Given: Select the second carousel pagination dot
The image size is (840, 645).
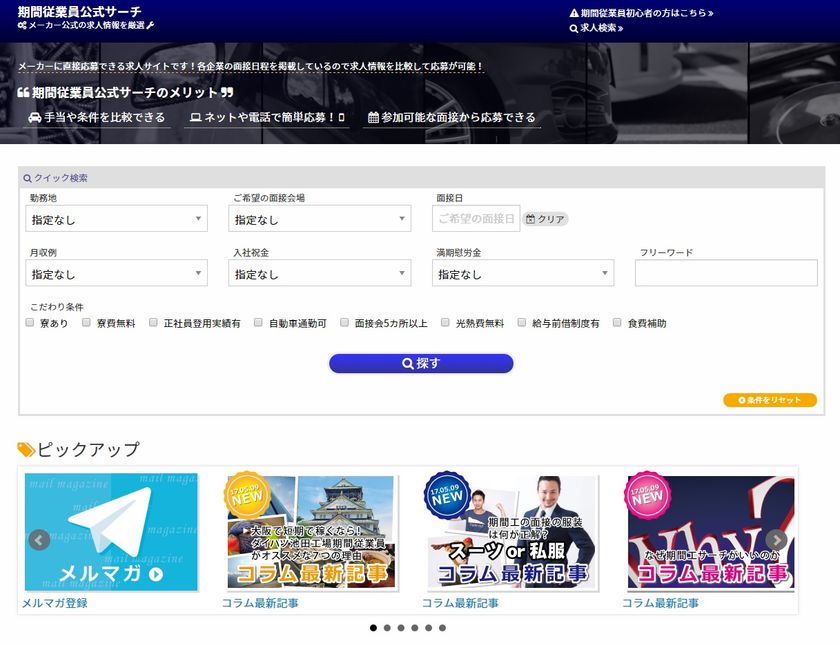Looking at the screenshot, I should tap(388, 629).
